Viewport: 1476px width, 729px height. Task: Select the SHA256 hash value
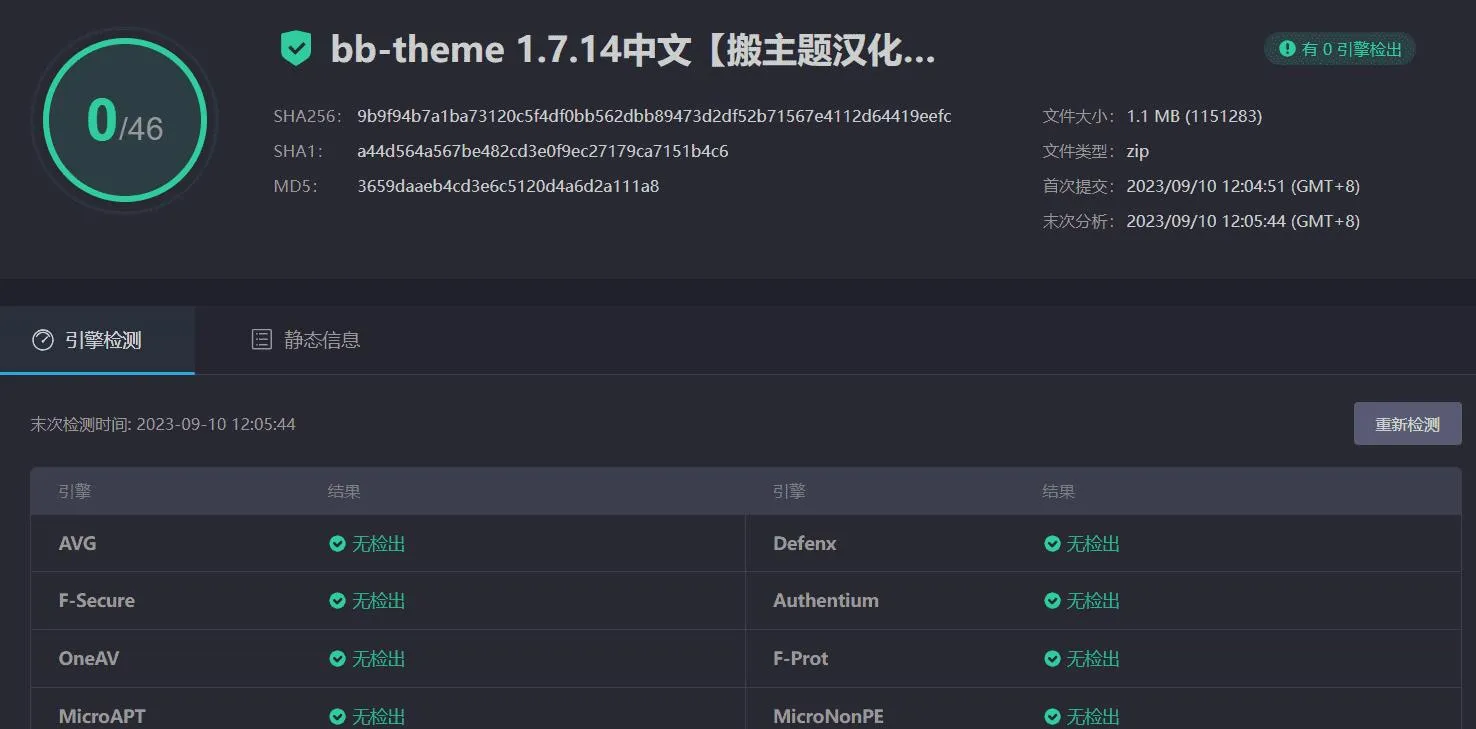tap(654, 116)
